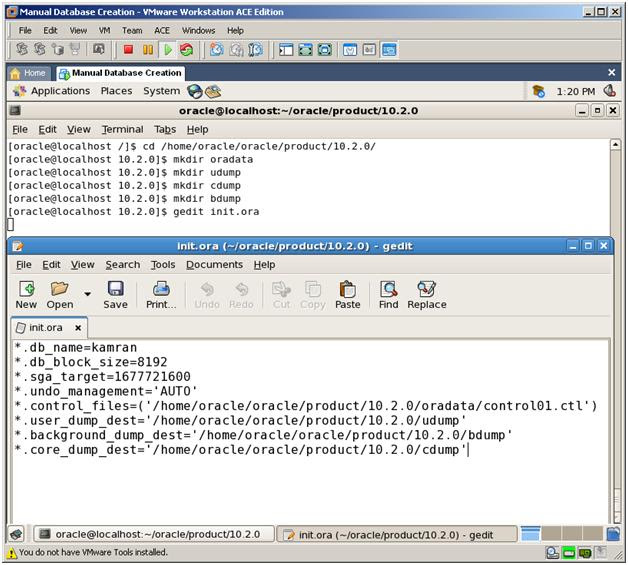628x565 pixels.
Task: Switch to init.ora gedit taskbar button
Action: pyautogui.click(x=397, y=534)
